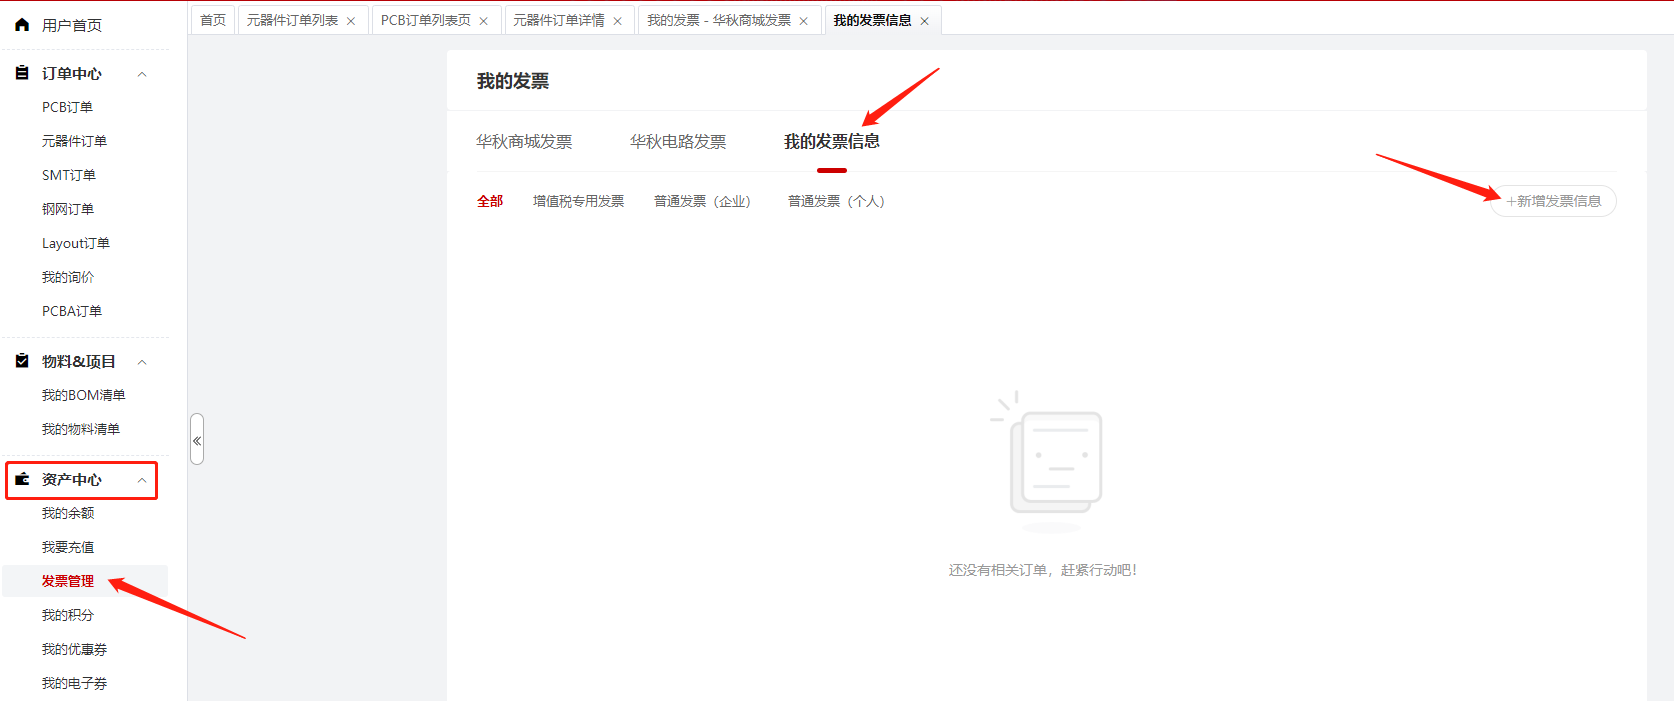Filter by 普通发票（企业）

pyautogui.click(x=702, y=201)
